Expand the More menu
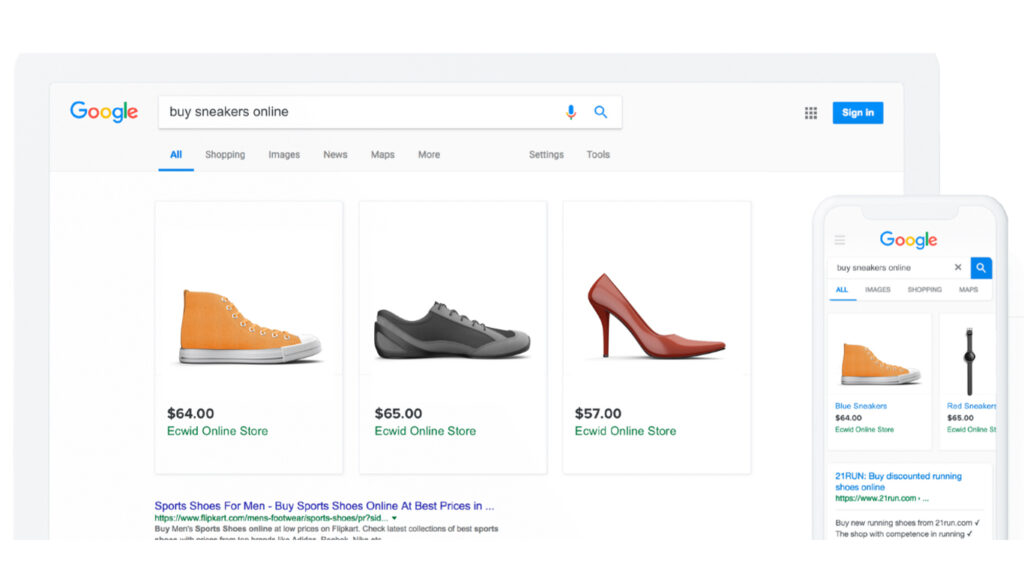The width and height of the screenshot is (1024, 576). pos(429,155)
